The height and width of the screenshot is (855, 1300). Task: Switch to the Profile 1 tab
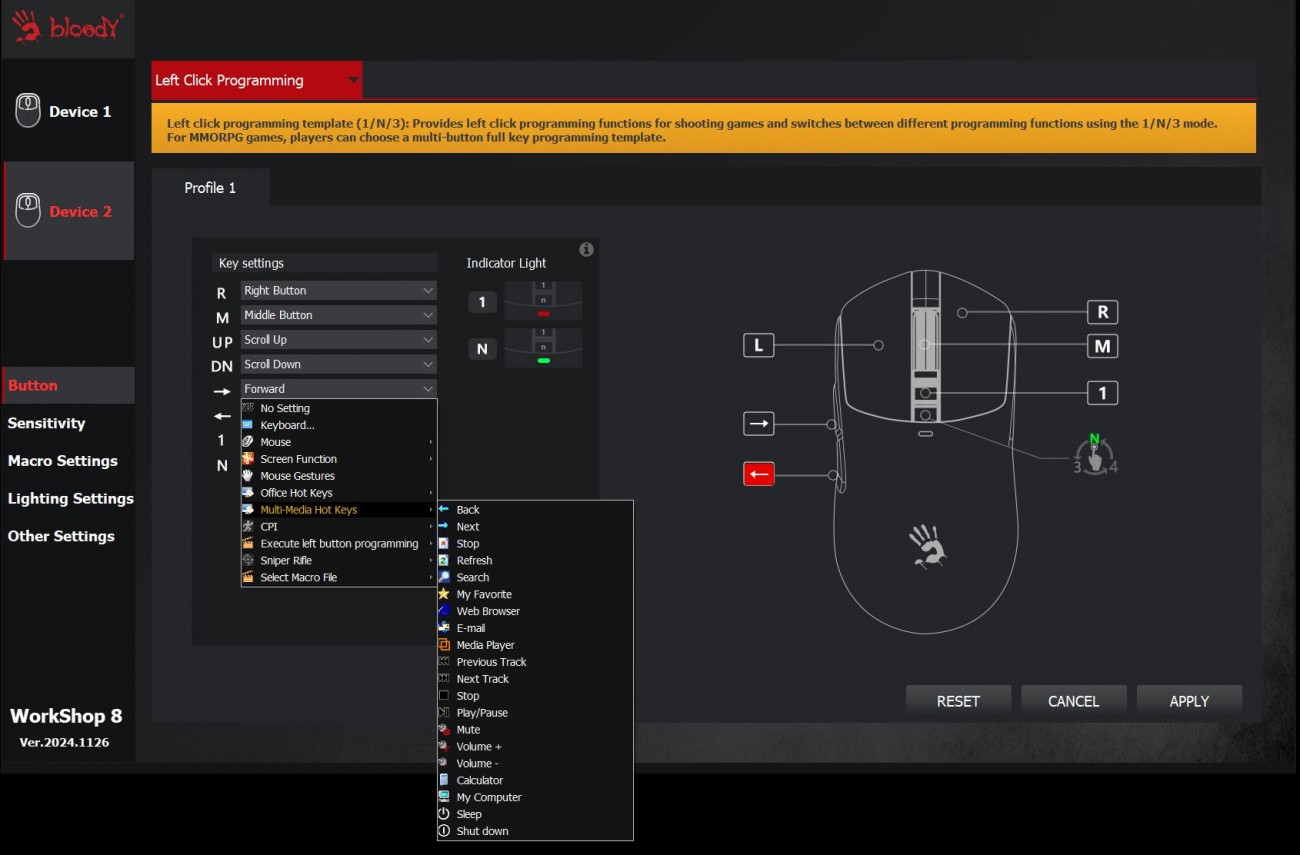[x=210, y=188]
